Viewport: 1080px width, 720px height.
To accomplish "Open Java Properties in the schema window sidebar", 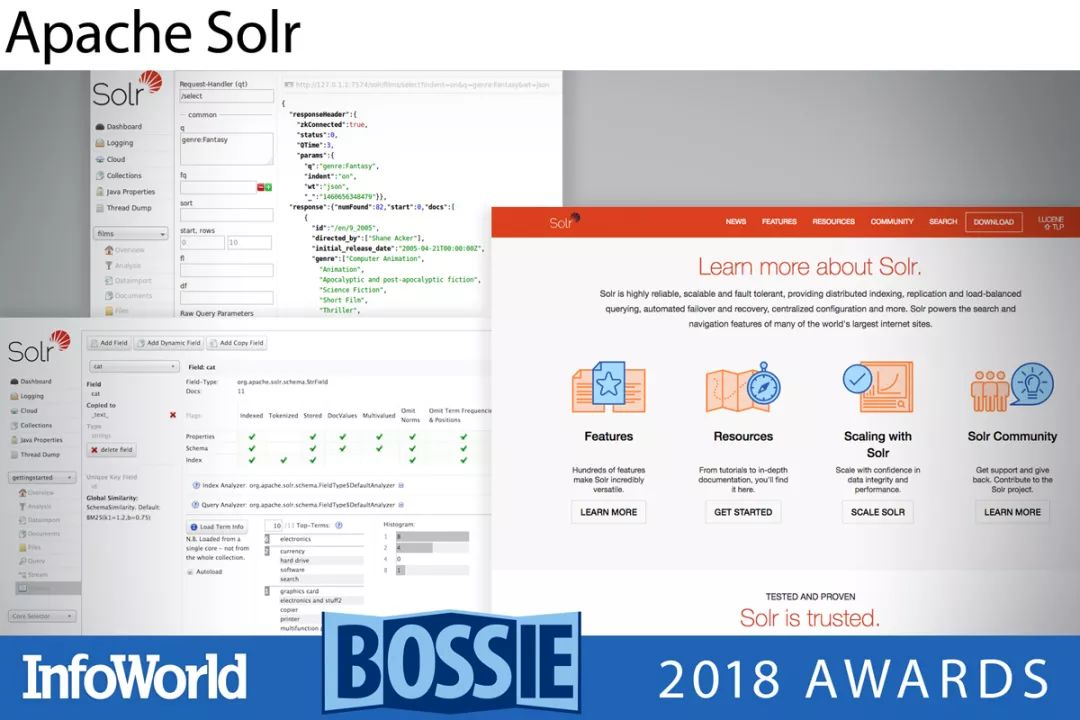I will [37, 440].
